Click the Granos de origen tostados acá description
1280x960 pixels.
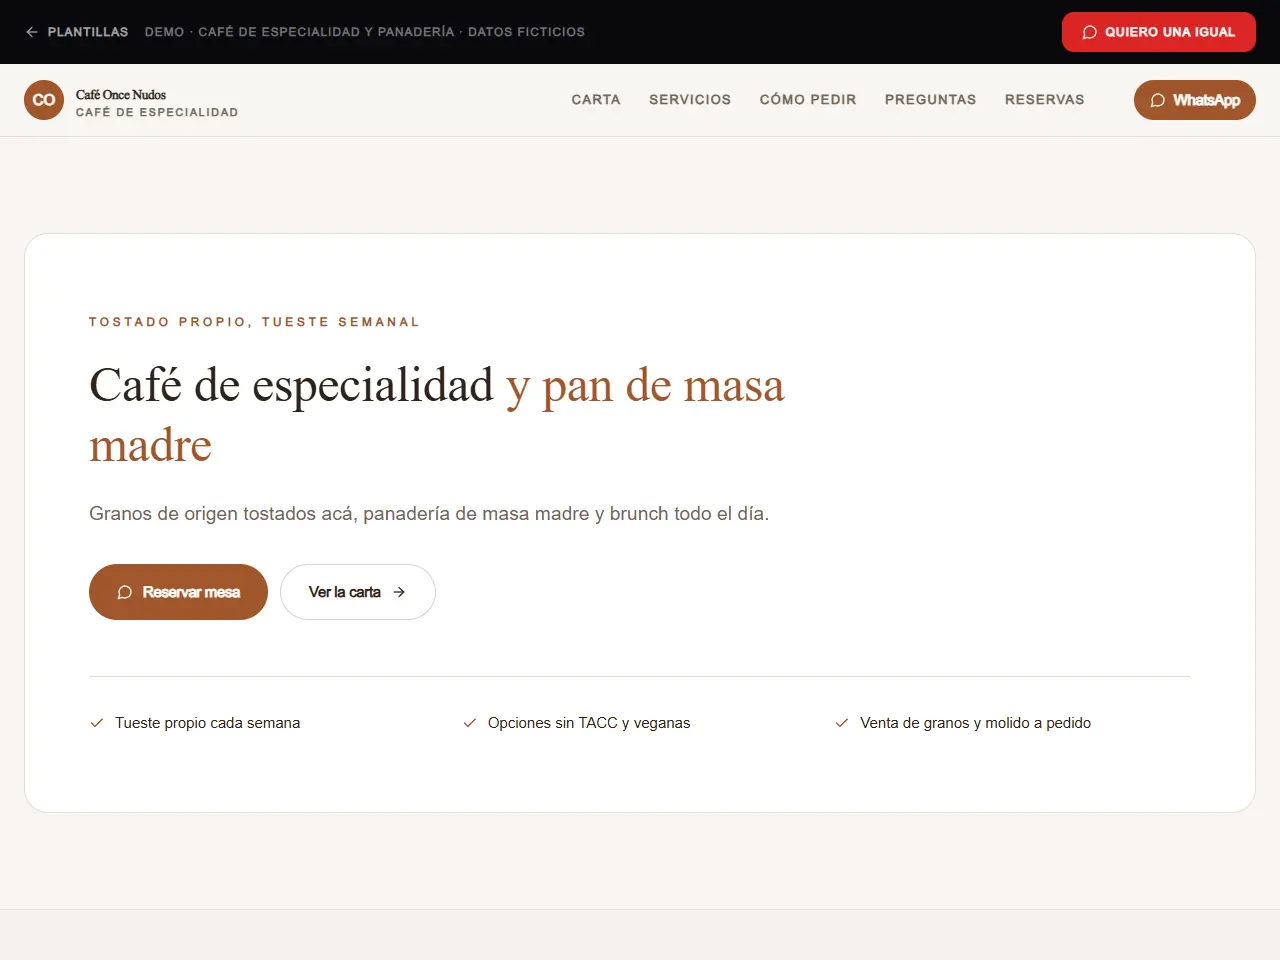(429, 514)
